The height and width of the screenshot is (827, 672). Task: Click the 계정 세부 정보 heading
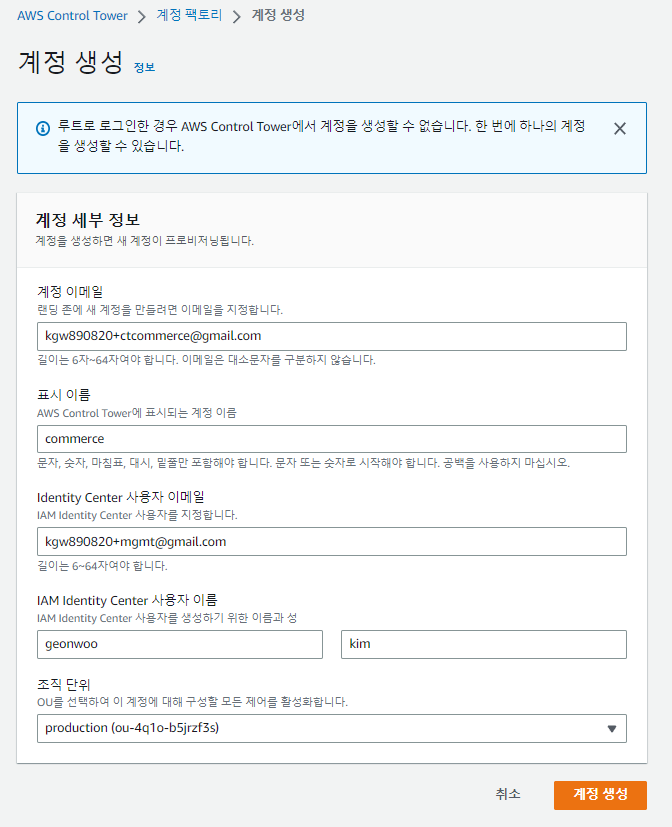(88, 219)
